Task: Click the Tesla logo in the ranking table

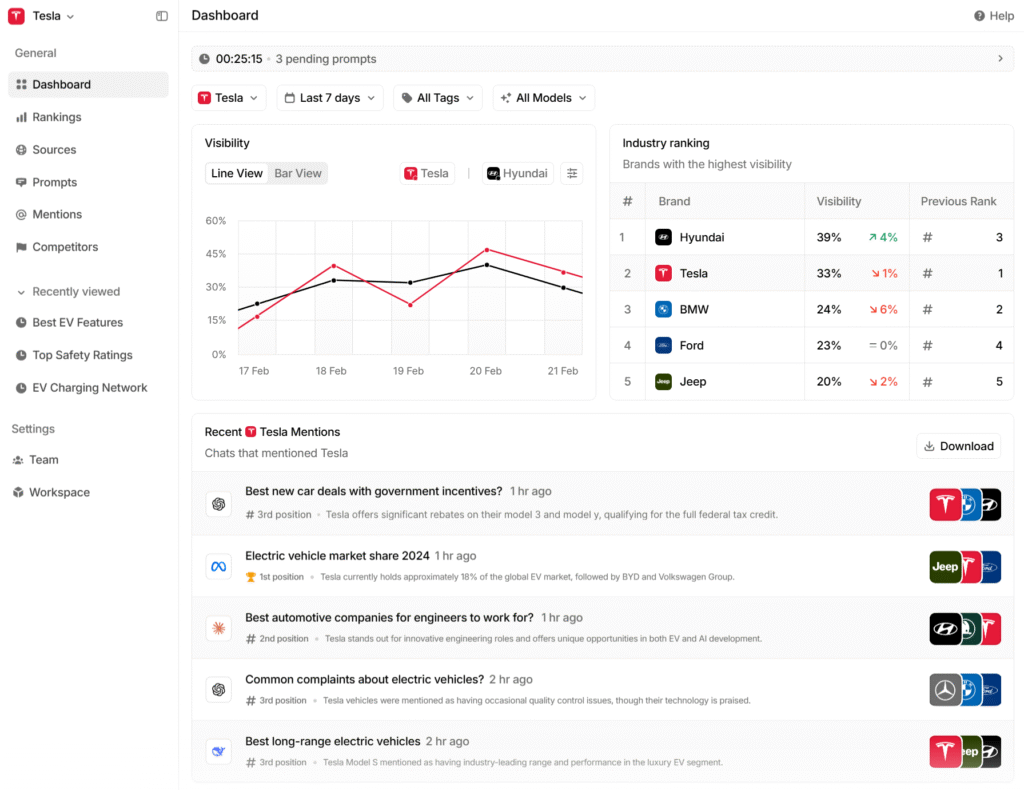Action: pos(663,273)
